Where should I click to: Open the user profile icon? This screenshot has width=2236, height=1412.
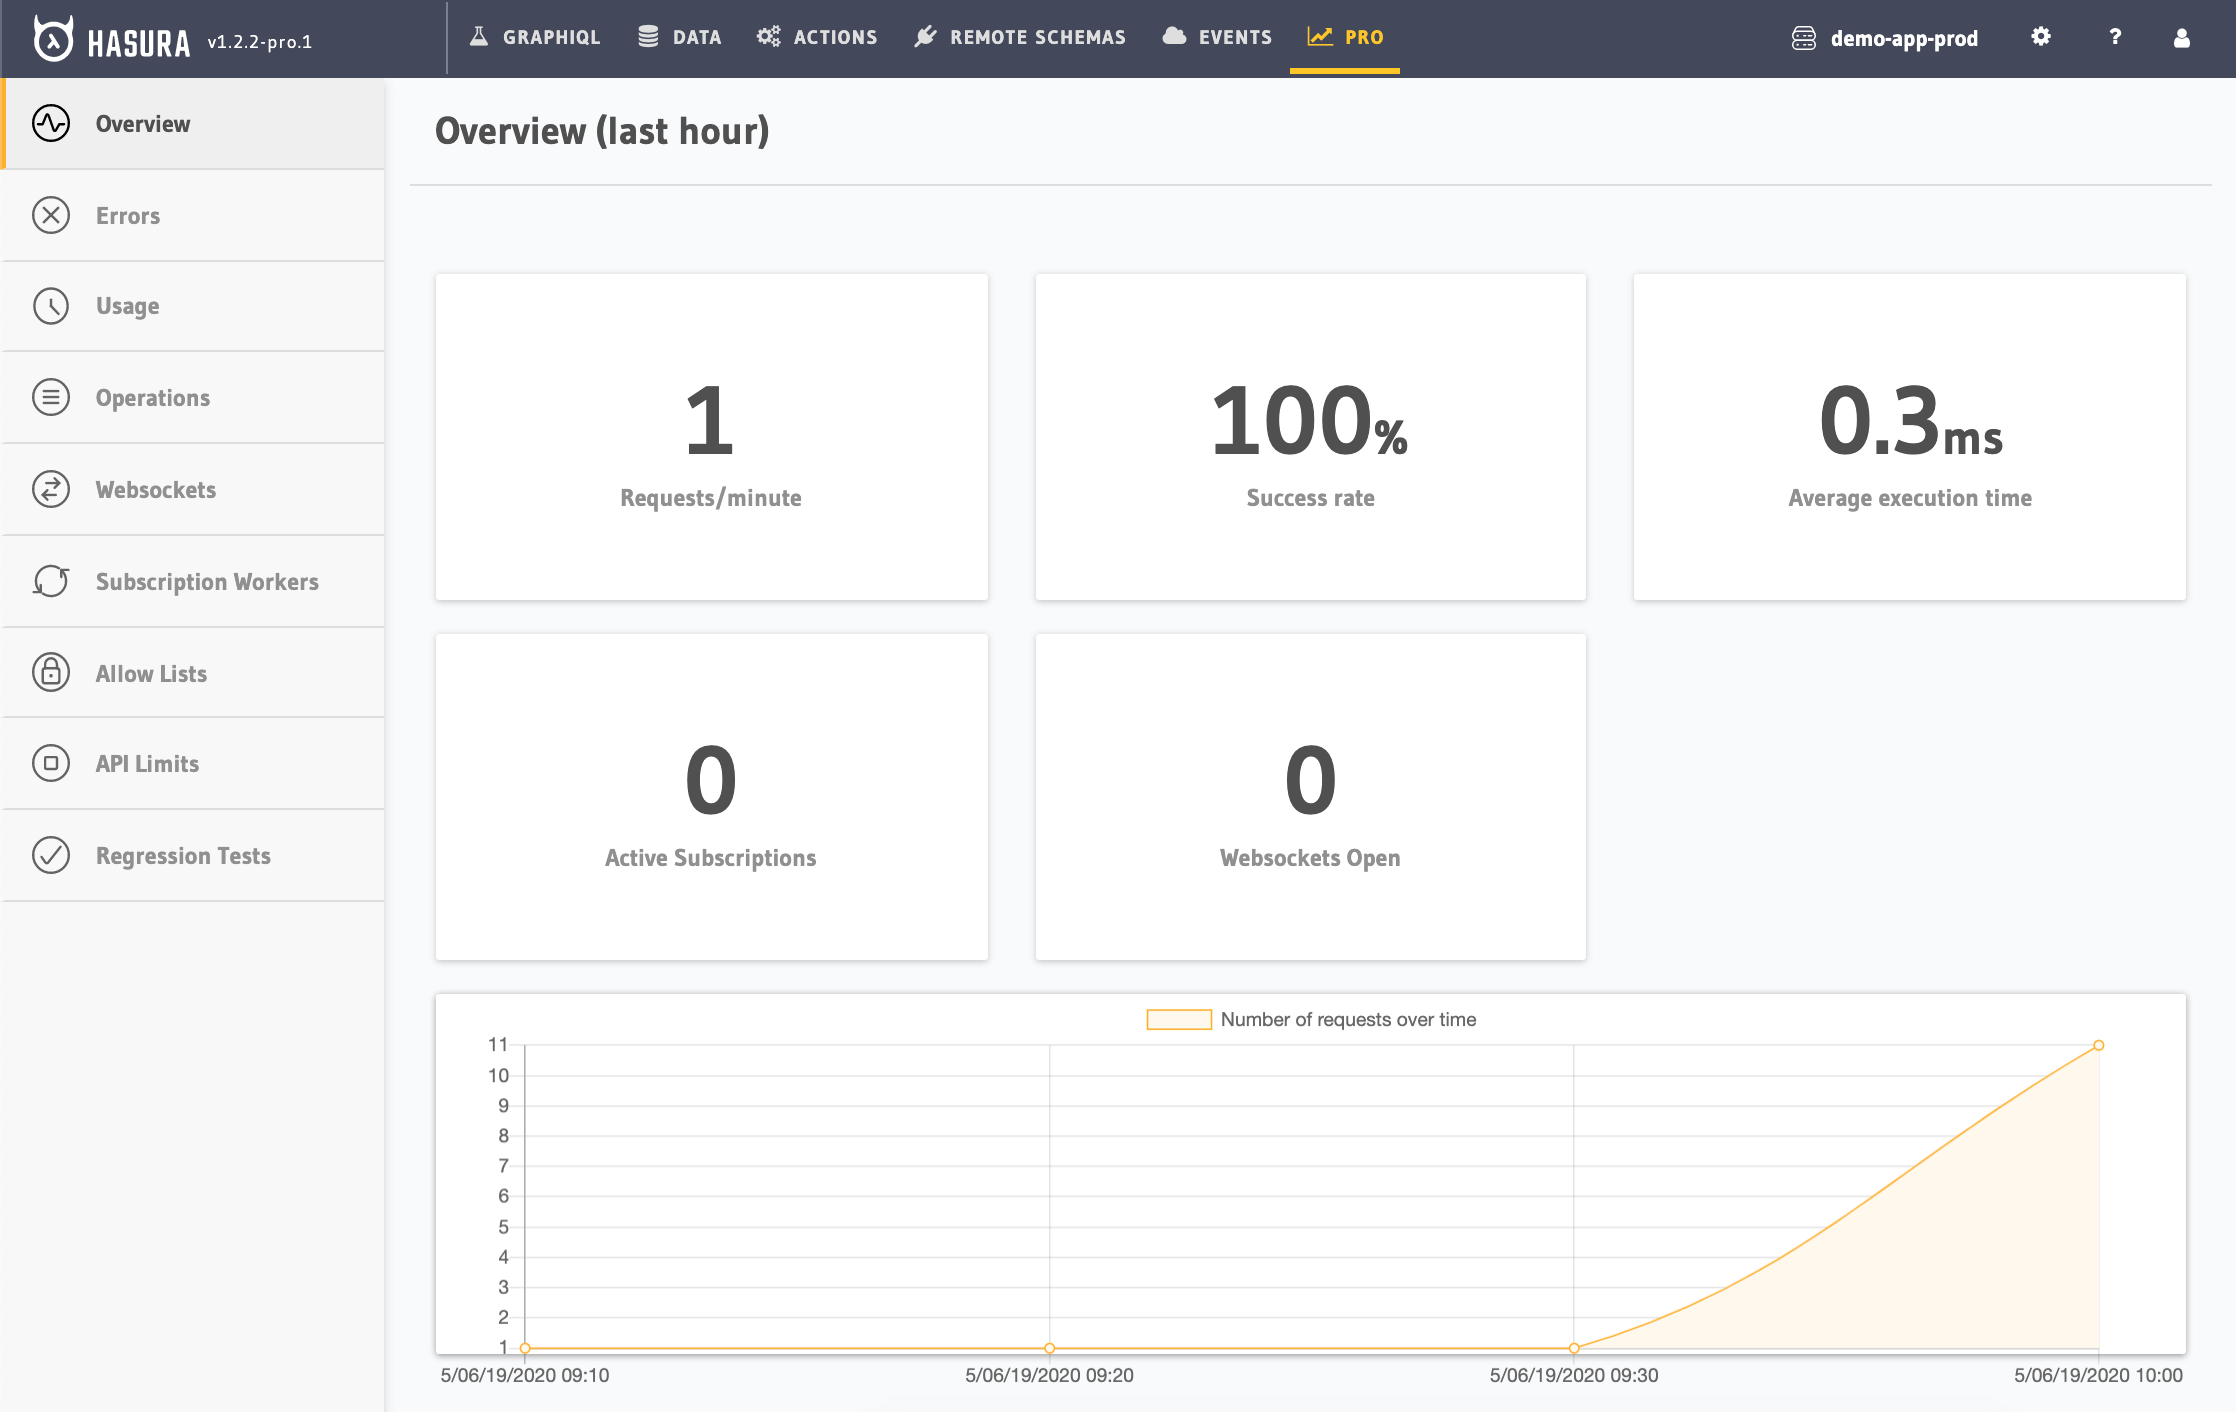coord(2182,37)
